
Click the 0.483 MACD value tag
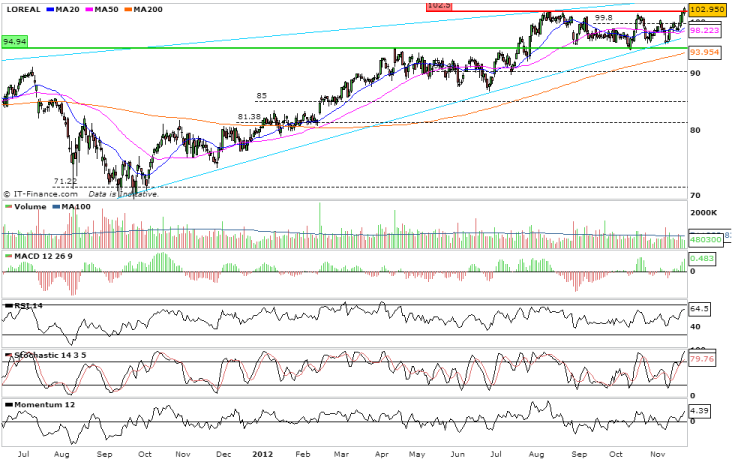(702, 259)
